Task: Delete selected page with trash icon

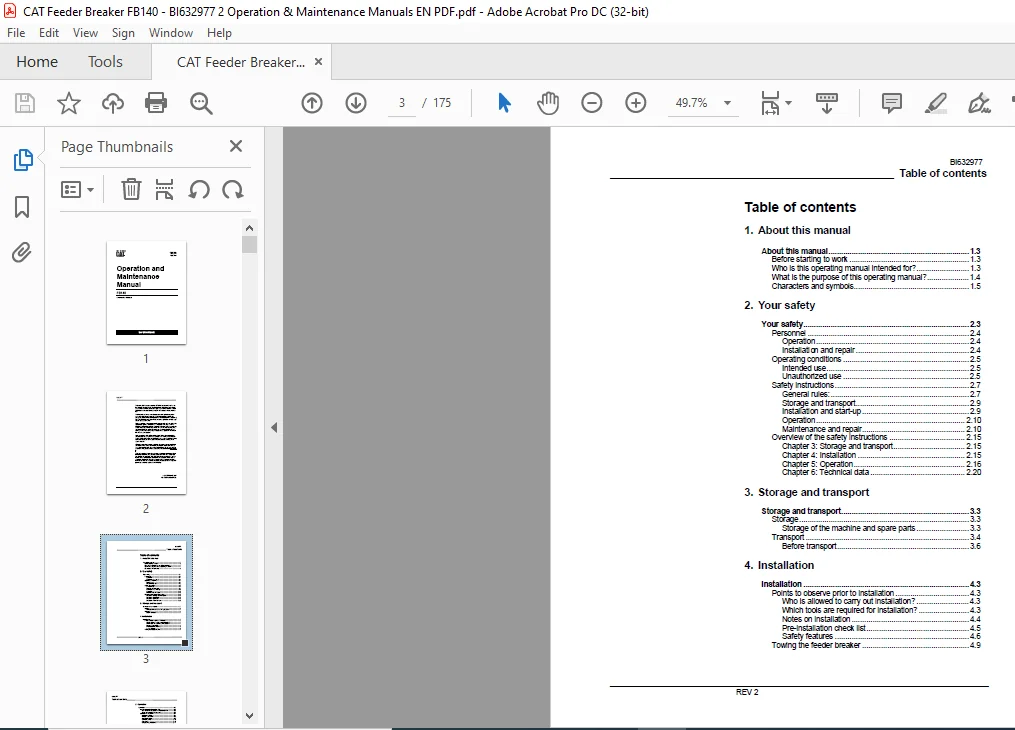Action: 131,190
